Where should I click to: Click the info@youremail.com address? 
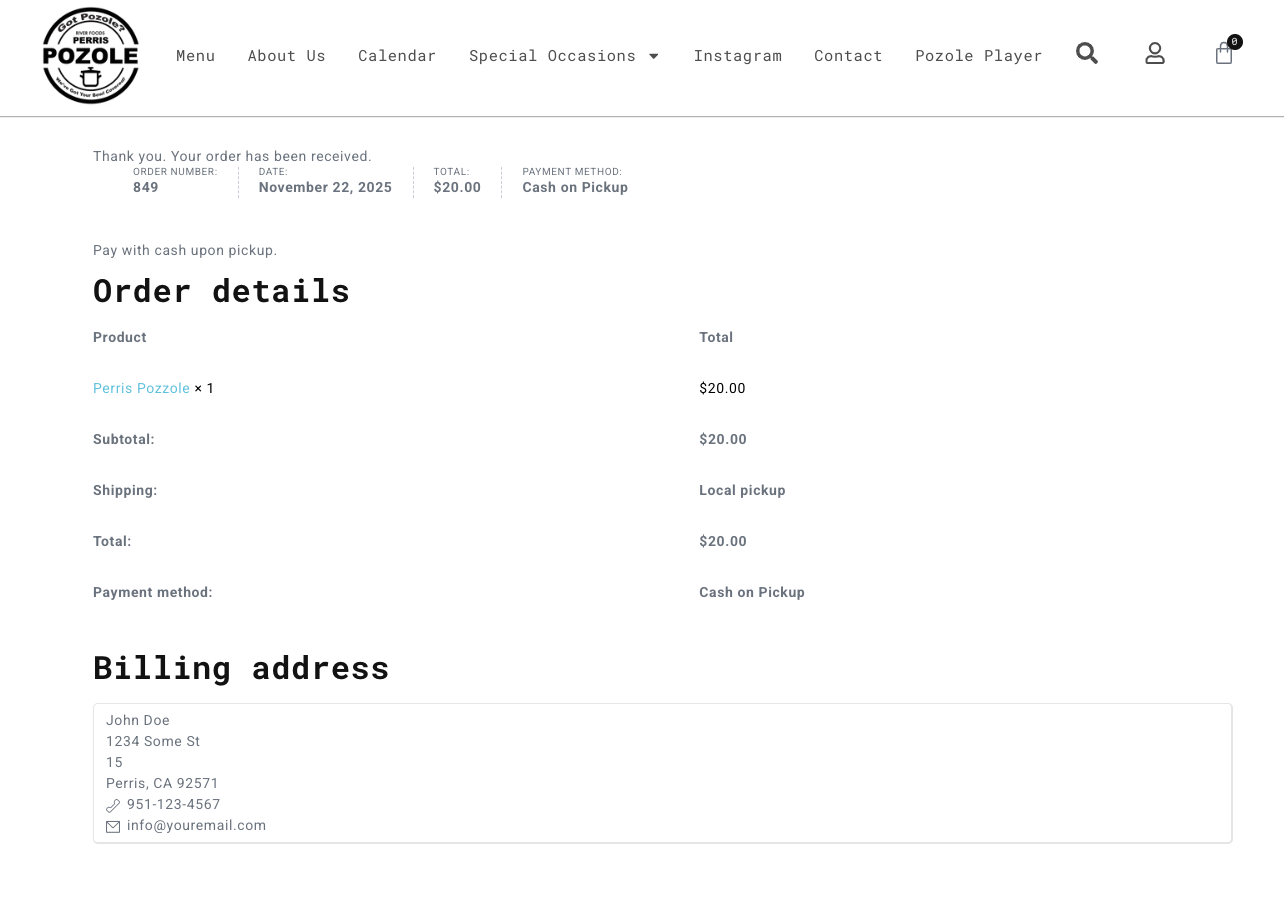click(197, 826)
